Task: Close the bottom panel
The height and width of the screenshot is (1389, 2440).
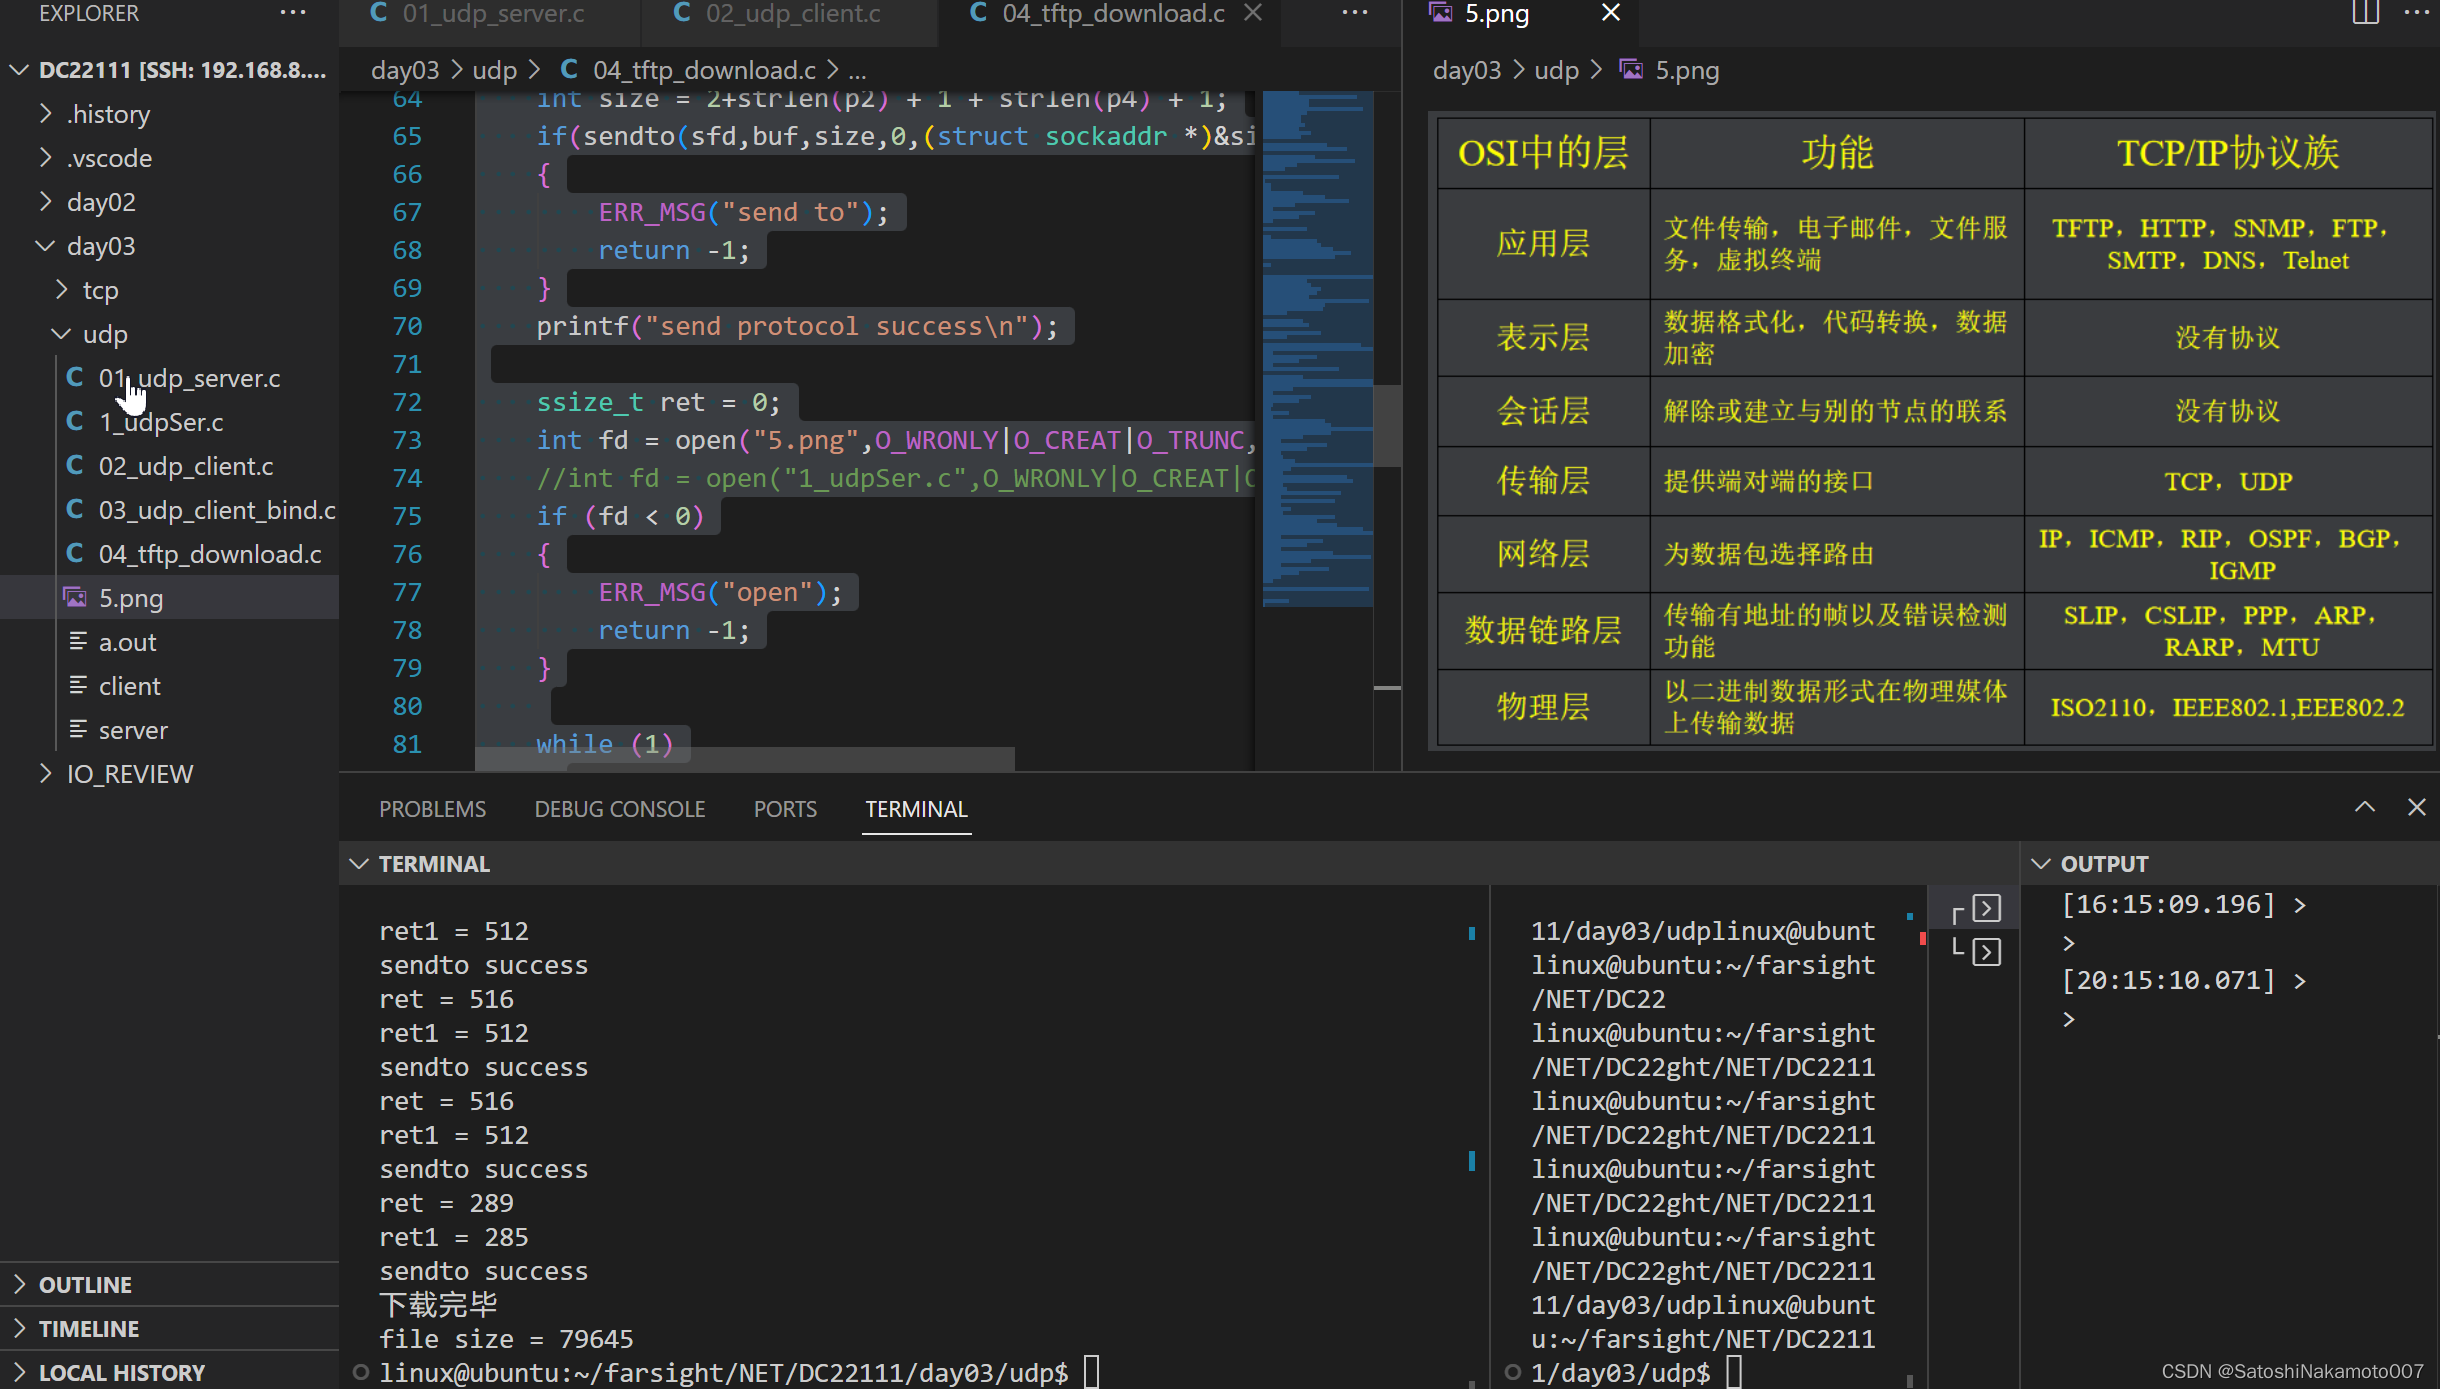Action: (x=2417, y=808)
